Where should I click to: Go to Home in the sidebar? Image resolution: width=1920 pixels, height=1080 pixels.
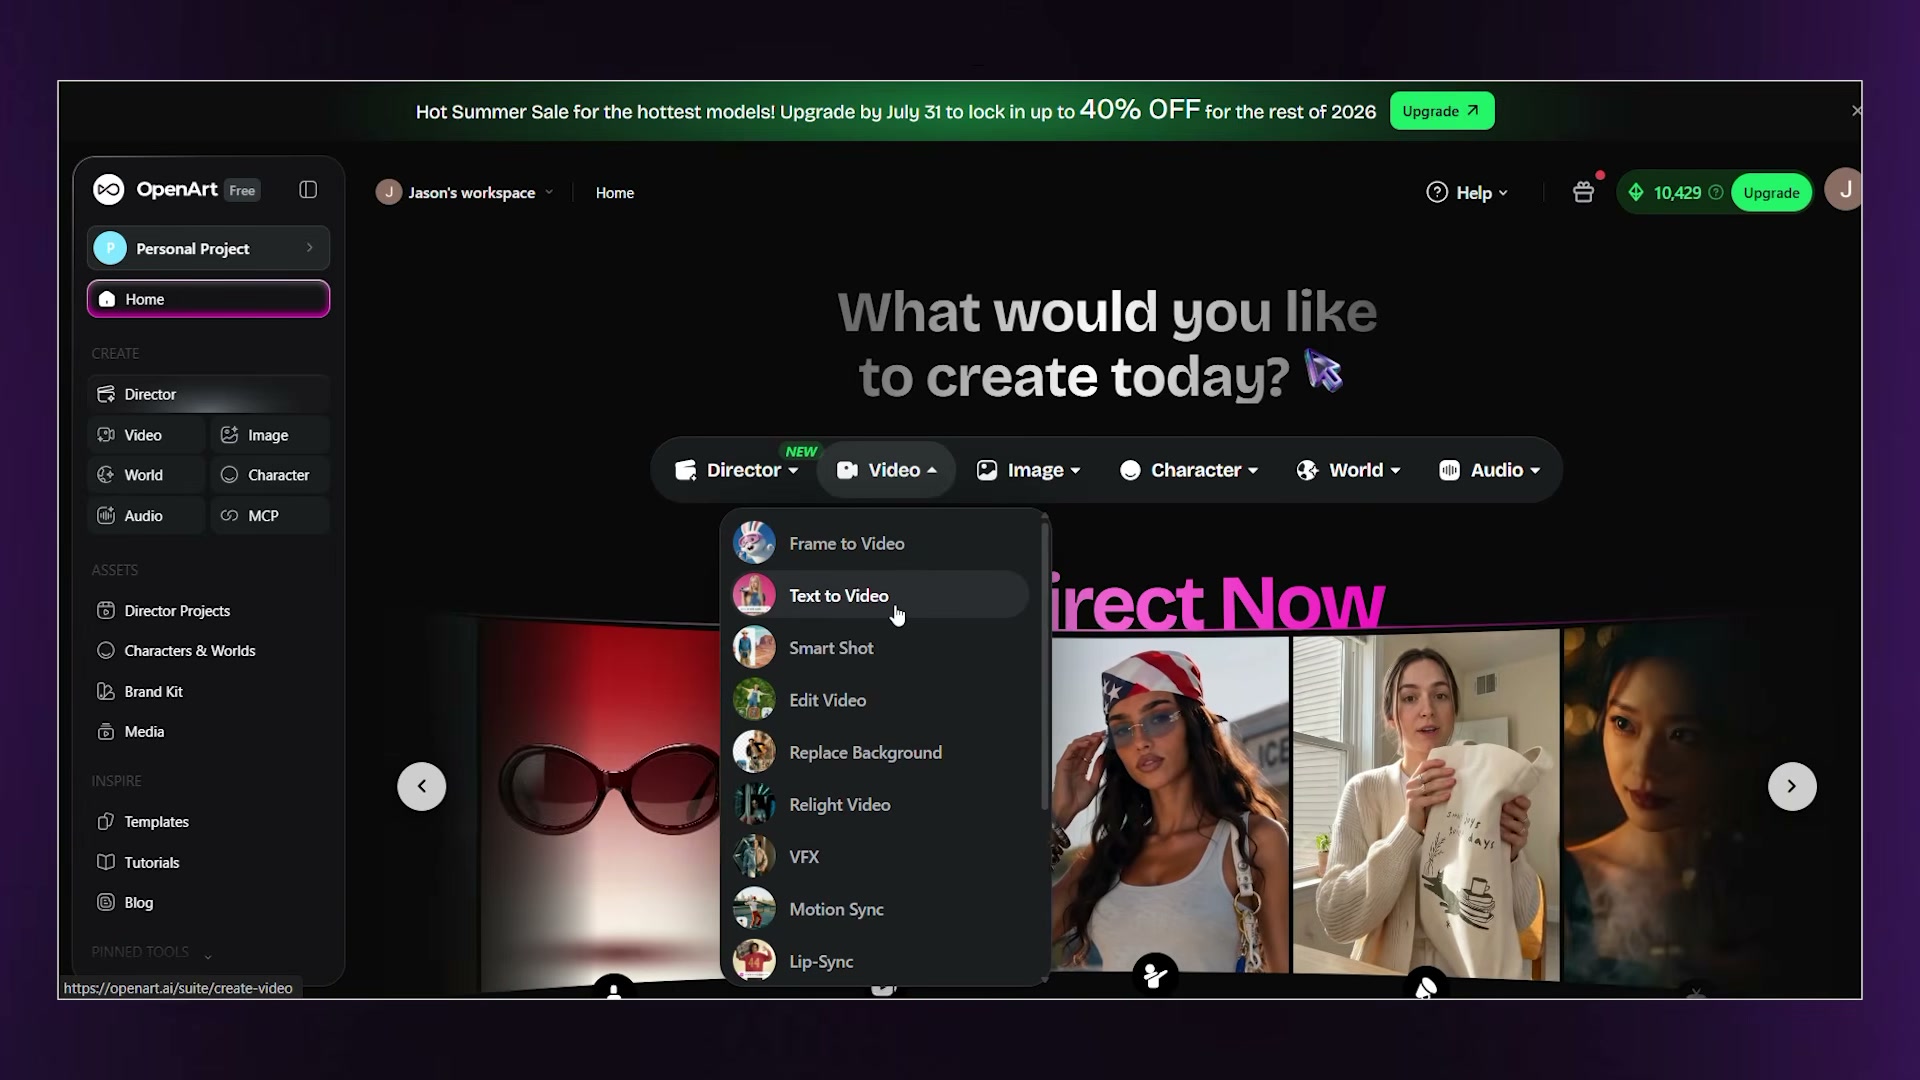(208, 299)
